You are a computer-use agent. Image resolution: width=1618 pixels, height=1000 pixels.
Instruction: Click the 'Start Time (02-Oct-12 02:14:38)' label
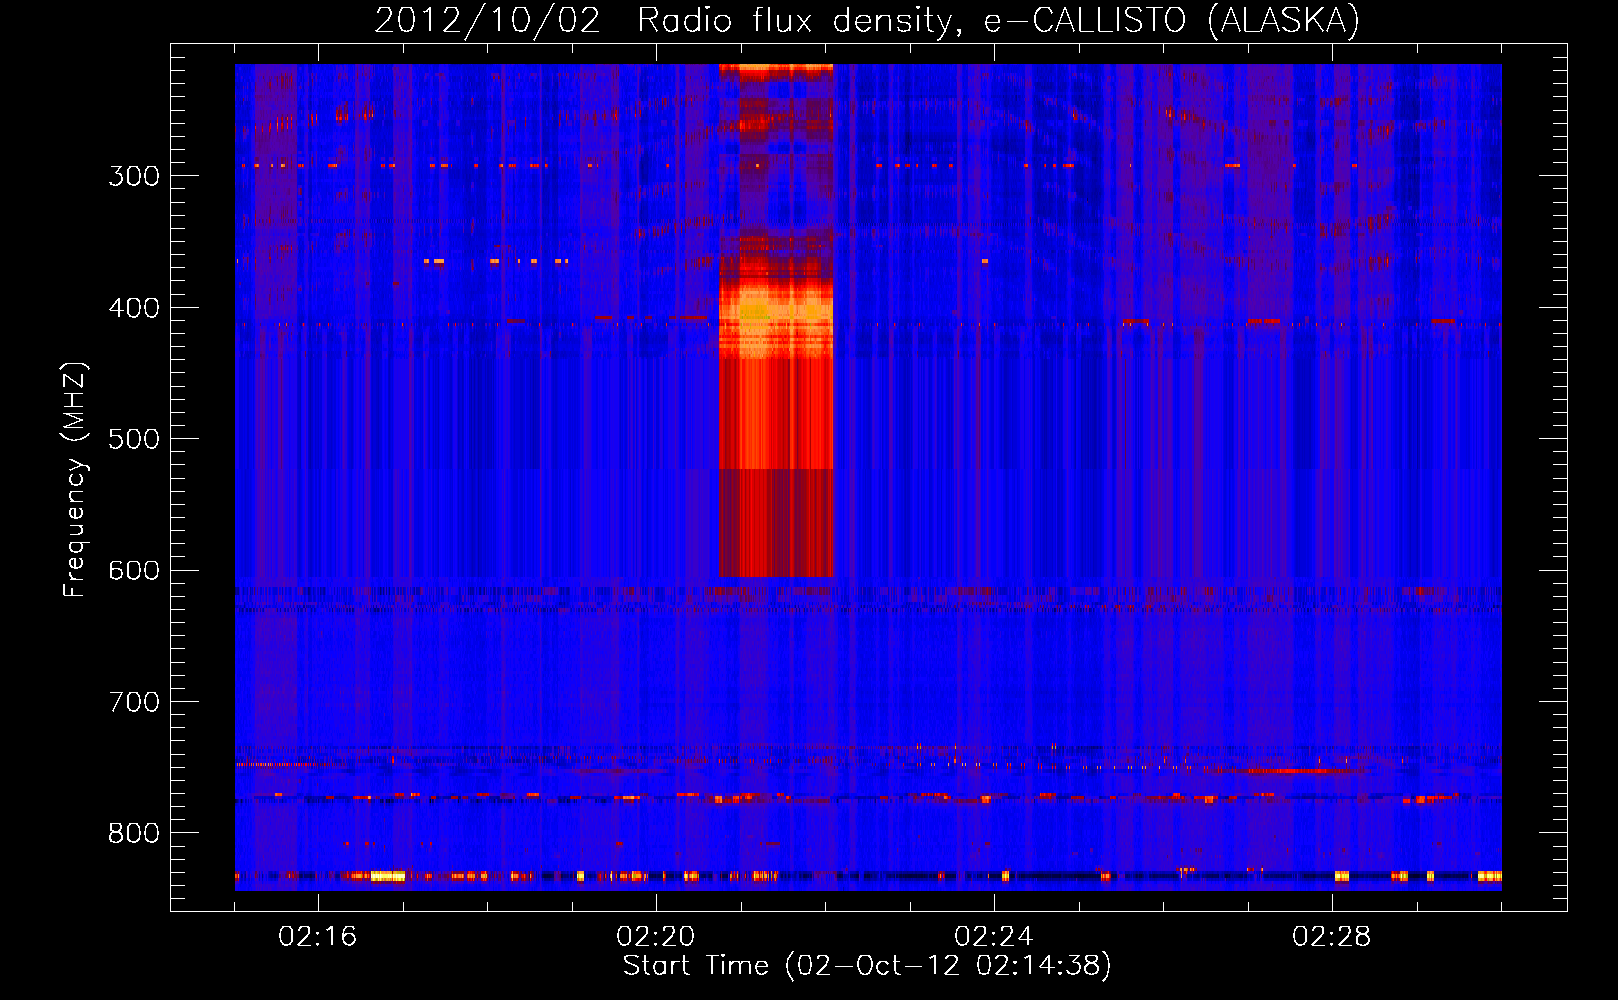(867, 965)
